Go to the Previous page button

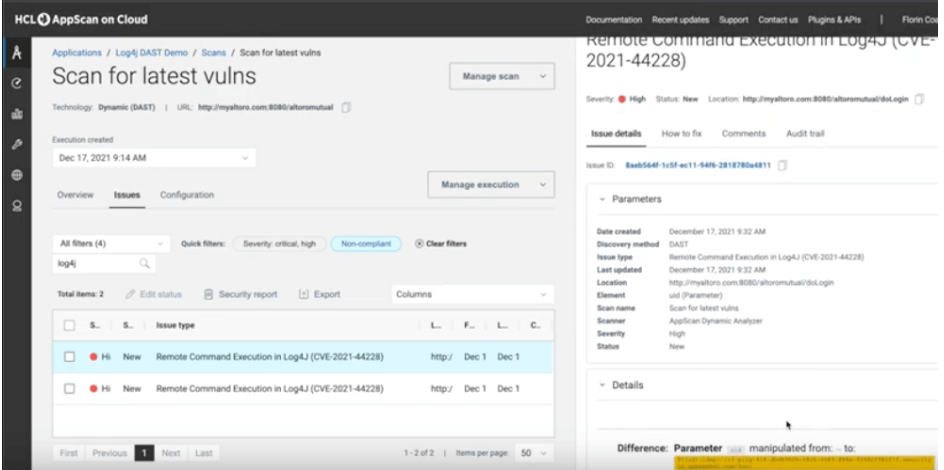(x=110, y=453)
